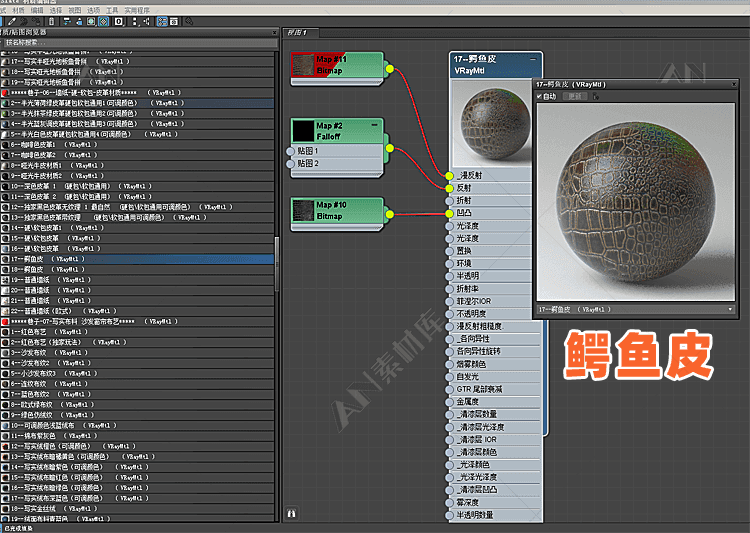Switch to the 视图1 tab
The width and height of the screenshot is (750, 533).
pos(297,32)
